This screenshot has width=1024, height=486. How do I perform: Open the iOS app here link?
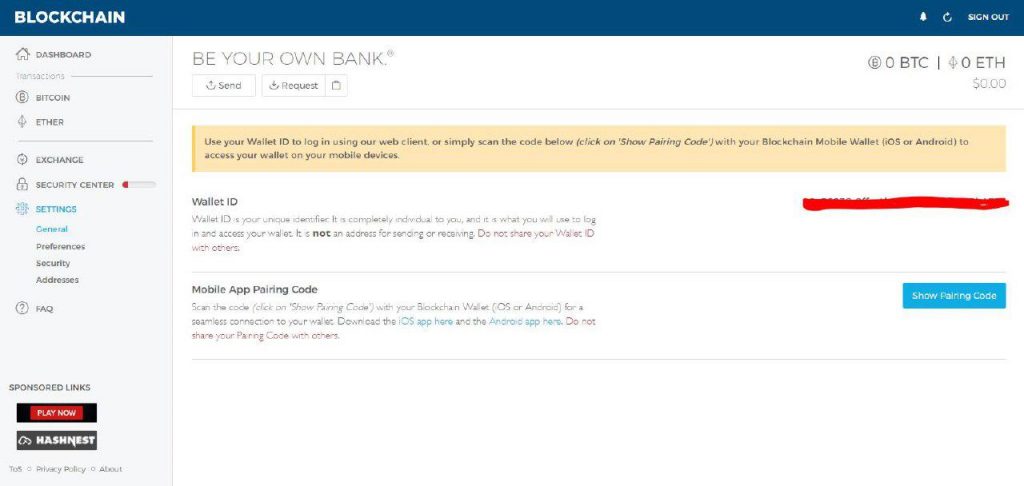tap(425, 321)
